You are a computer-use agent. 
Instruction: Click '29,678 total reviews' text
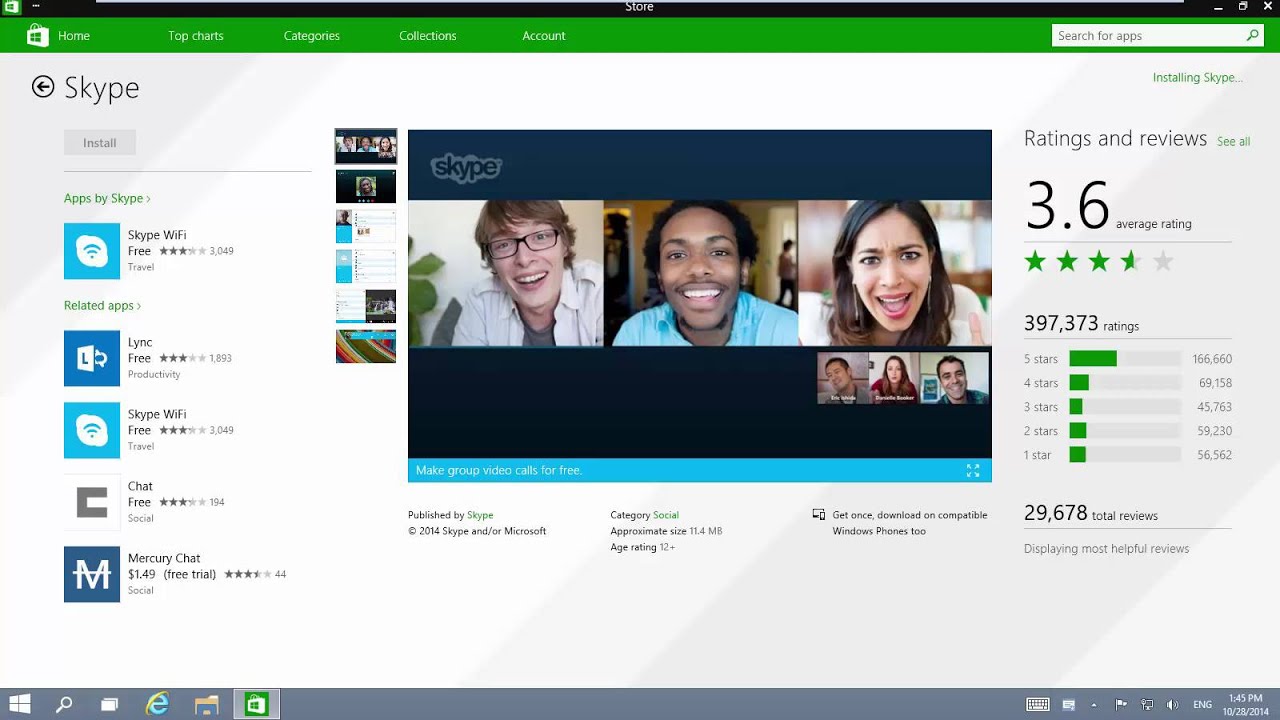pos(1091,514)
